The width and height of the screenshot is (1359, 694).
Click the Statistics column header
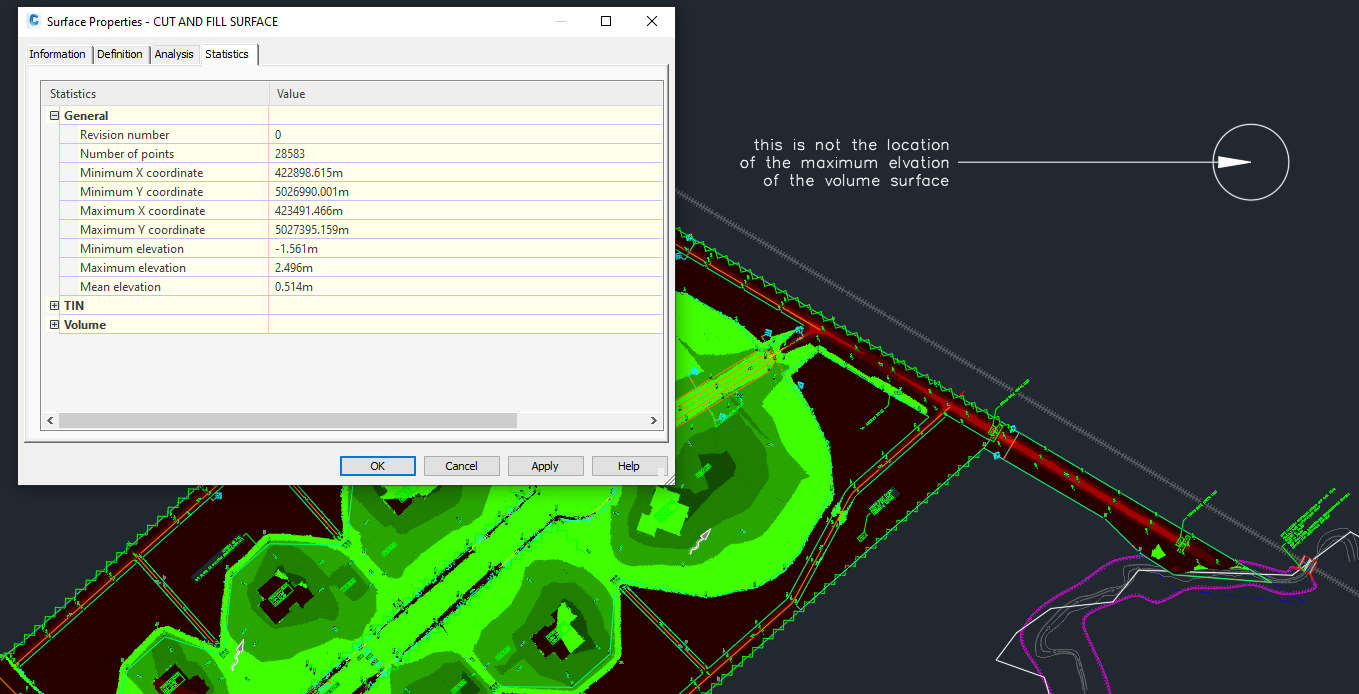point(75,93)
